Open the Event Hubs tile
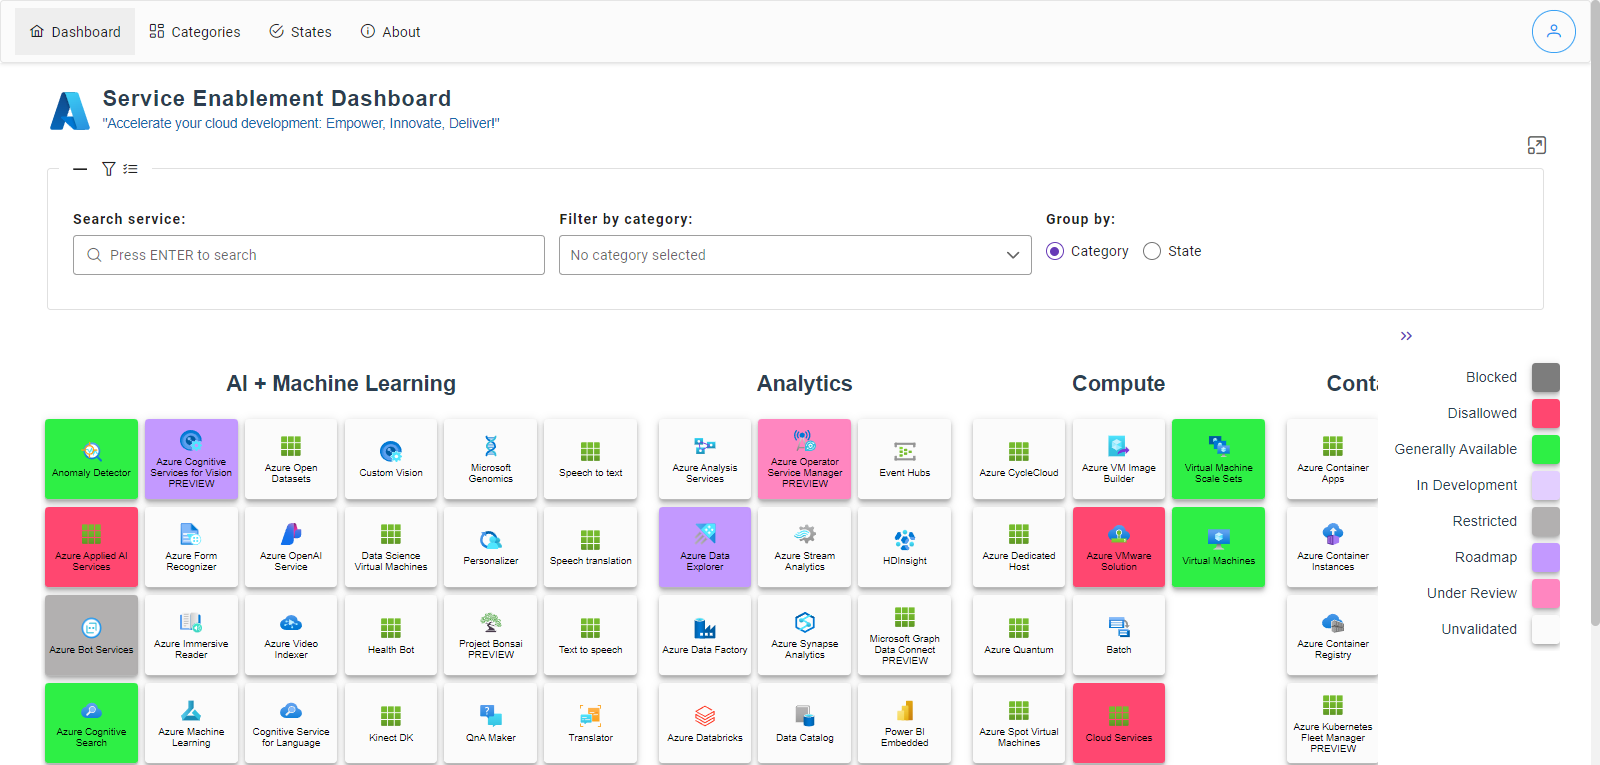1600x765 pixels. [905, 459]
